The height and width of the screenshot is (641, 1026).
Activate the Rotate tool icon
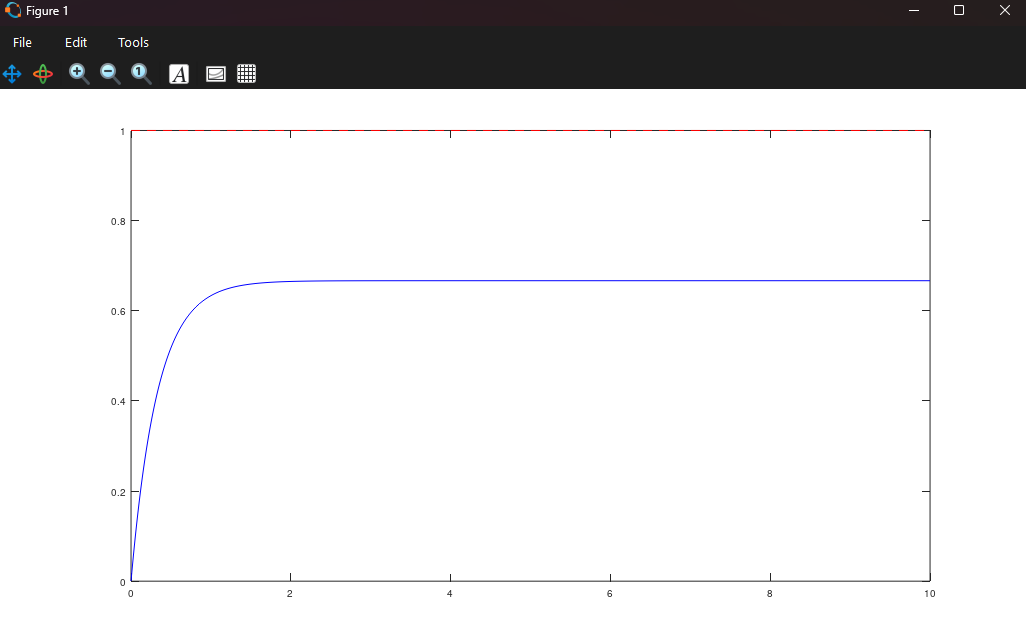pyautogui.click(x=43, y=74)
